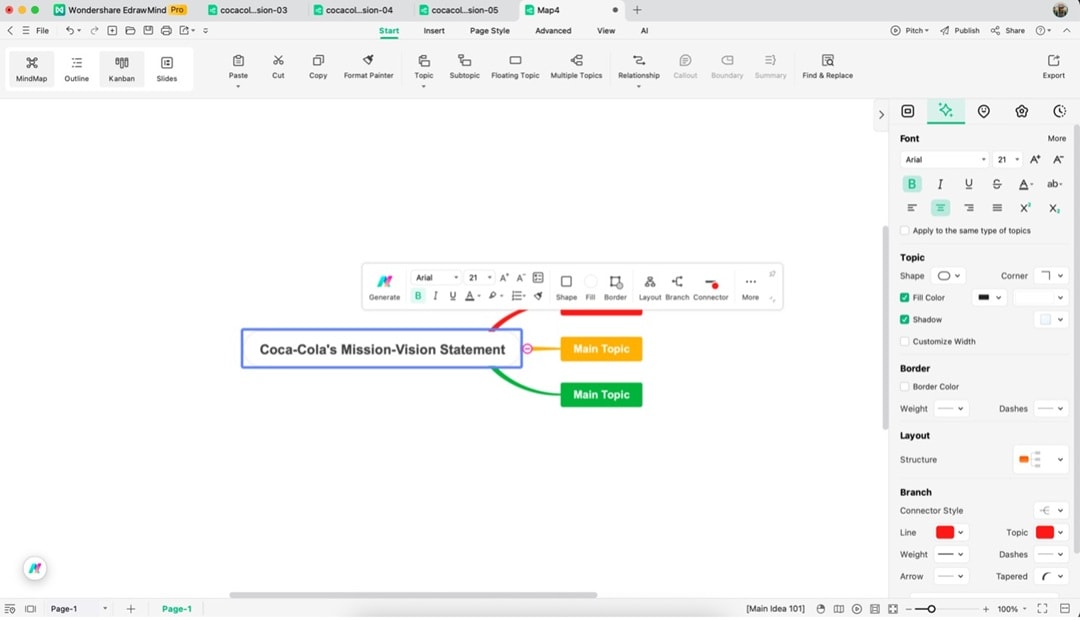Viewport: 1080px width, 620px height.
Task: Toggle Underline in the Font panel
Action: [968, 184]
